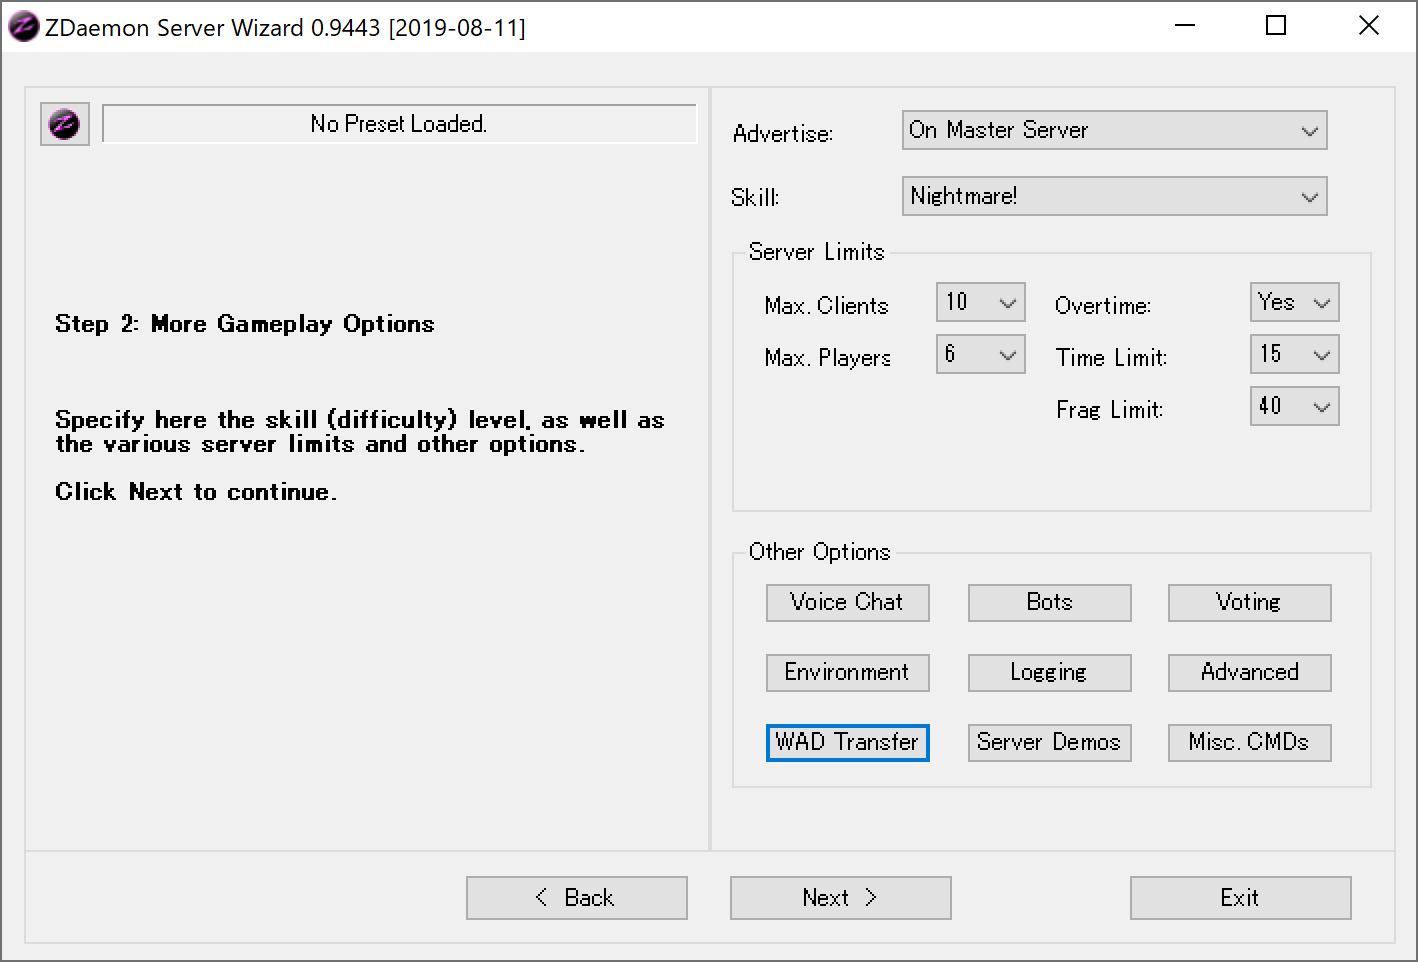This screenshot has height=962, width=1418.
Task: Open the Advertise dropdown
Action: [x=1114, y=131]
